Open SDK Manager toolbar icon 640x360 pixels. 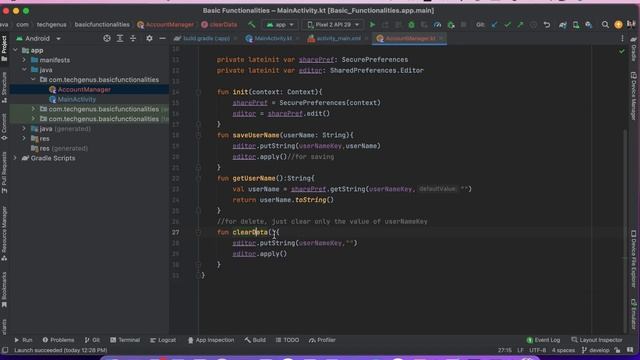click(x=589, y=25)
